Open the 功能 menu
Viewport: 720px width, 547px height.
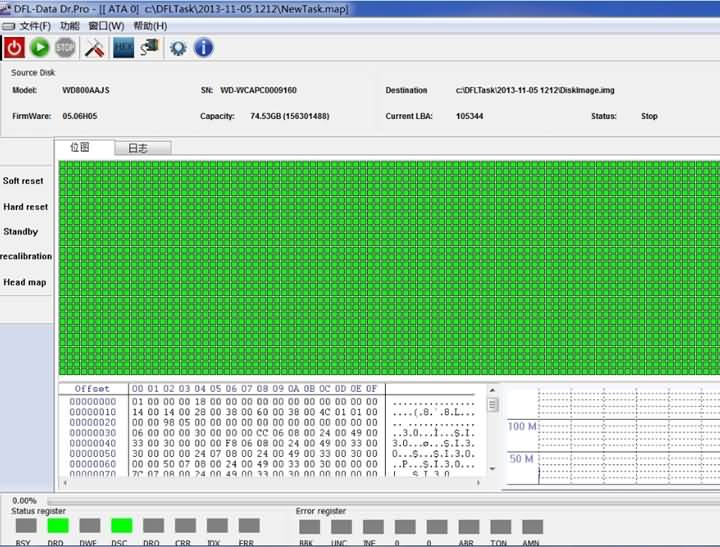(x=69, y=25)
